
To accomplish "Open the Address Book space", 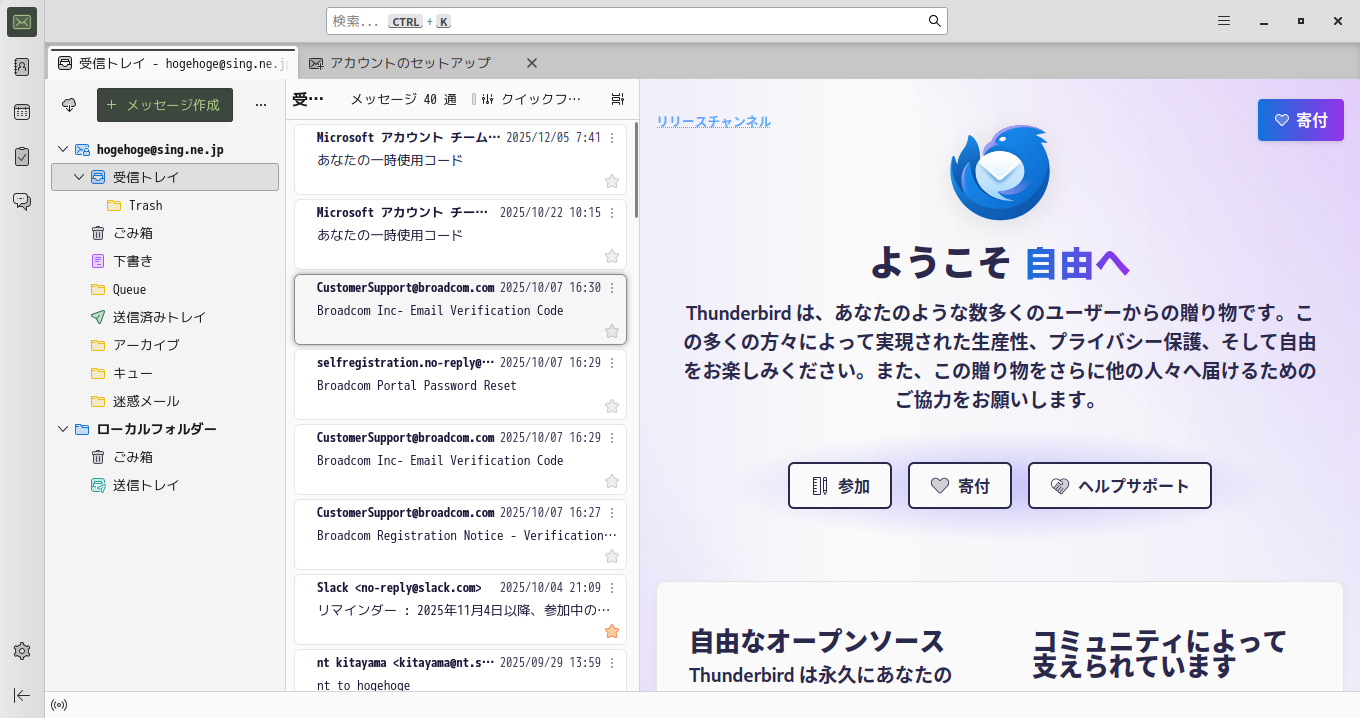I will pyautogui.click(x=22, y=67).
